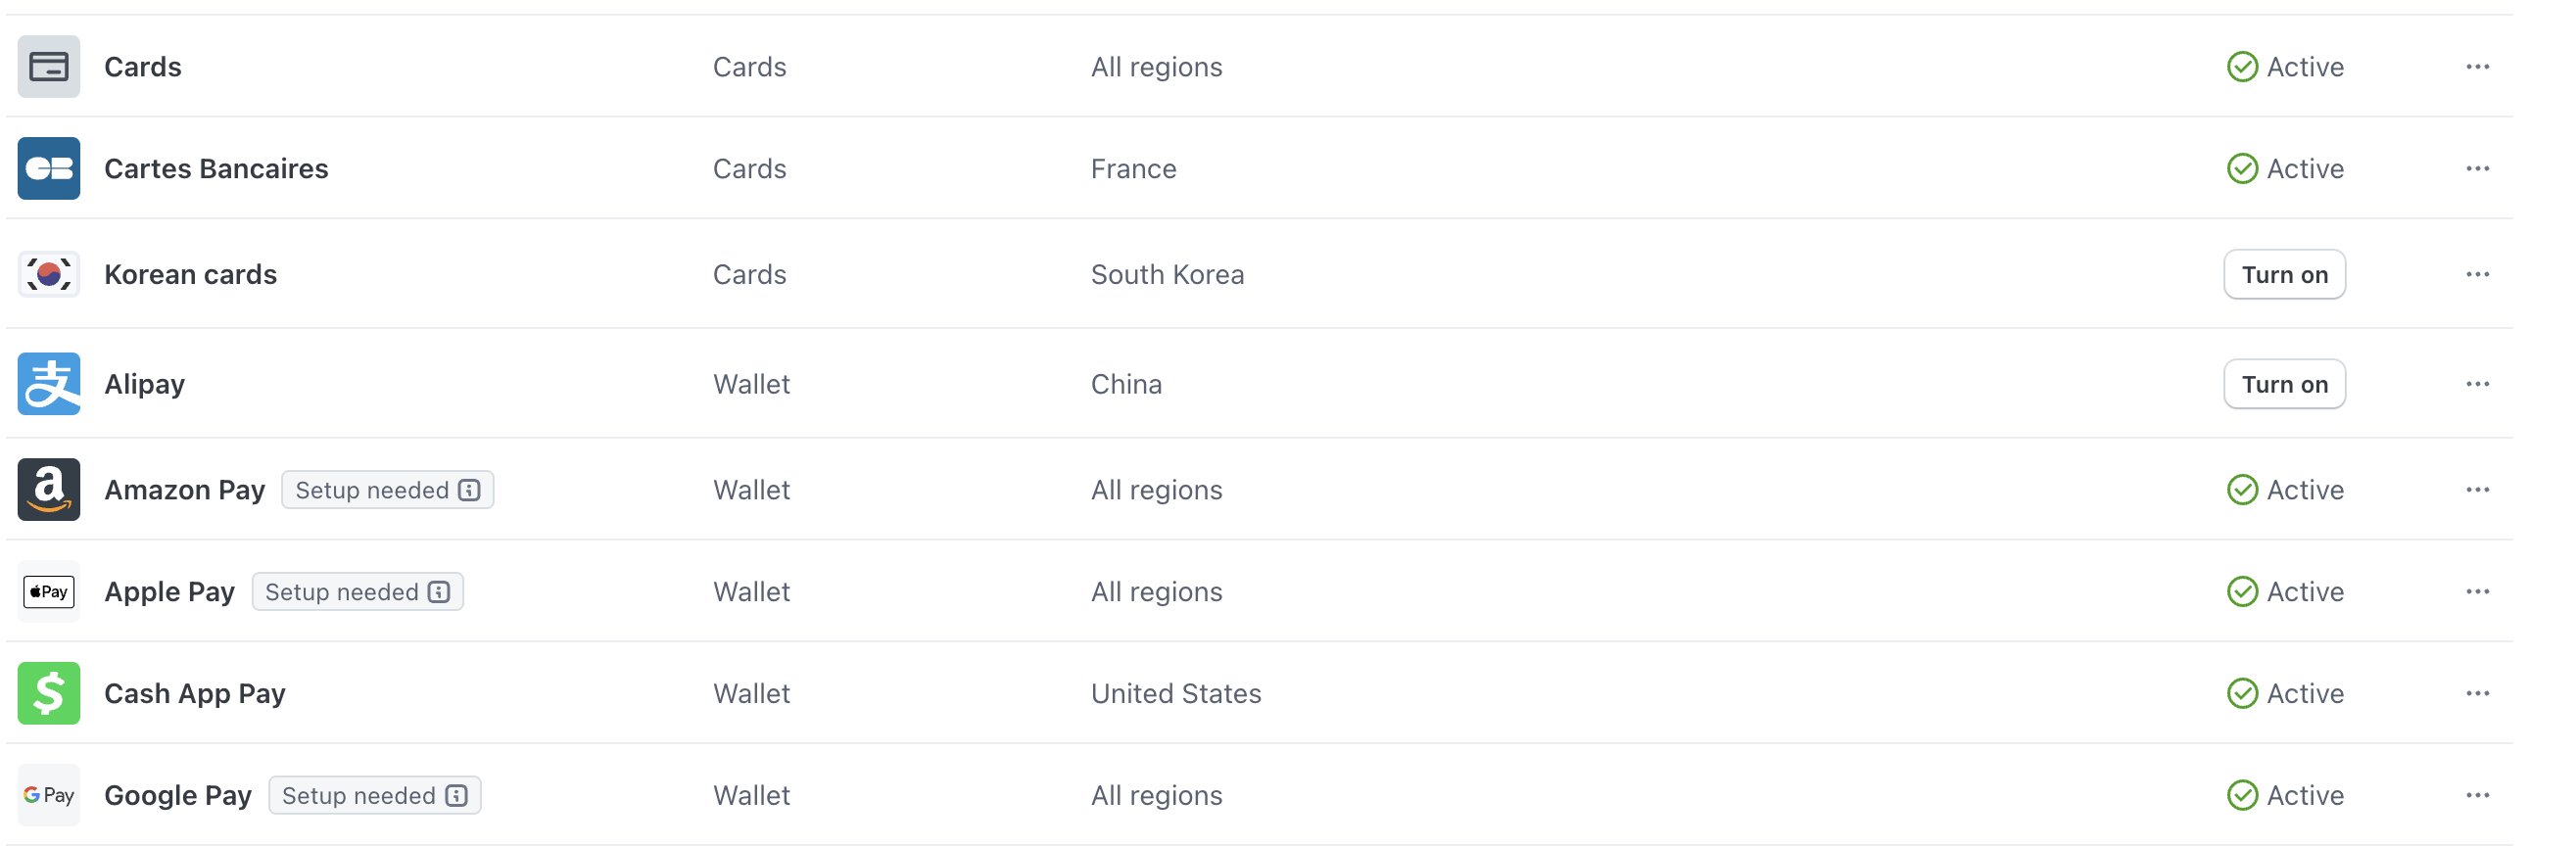The height and width of the screenshot is (846, 2576).
Task: Open Google Pay Setup needed badge
Action: (374, 796)
